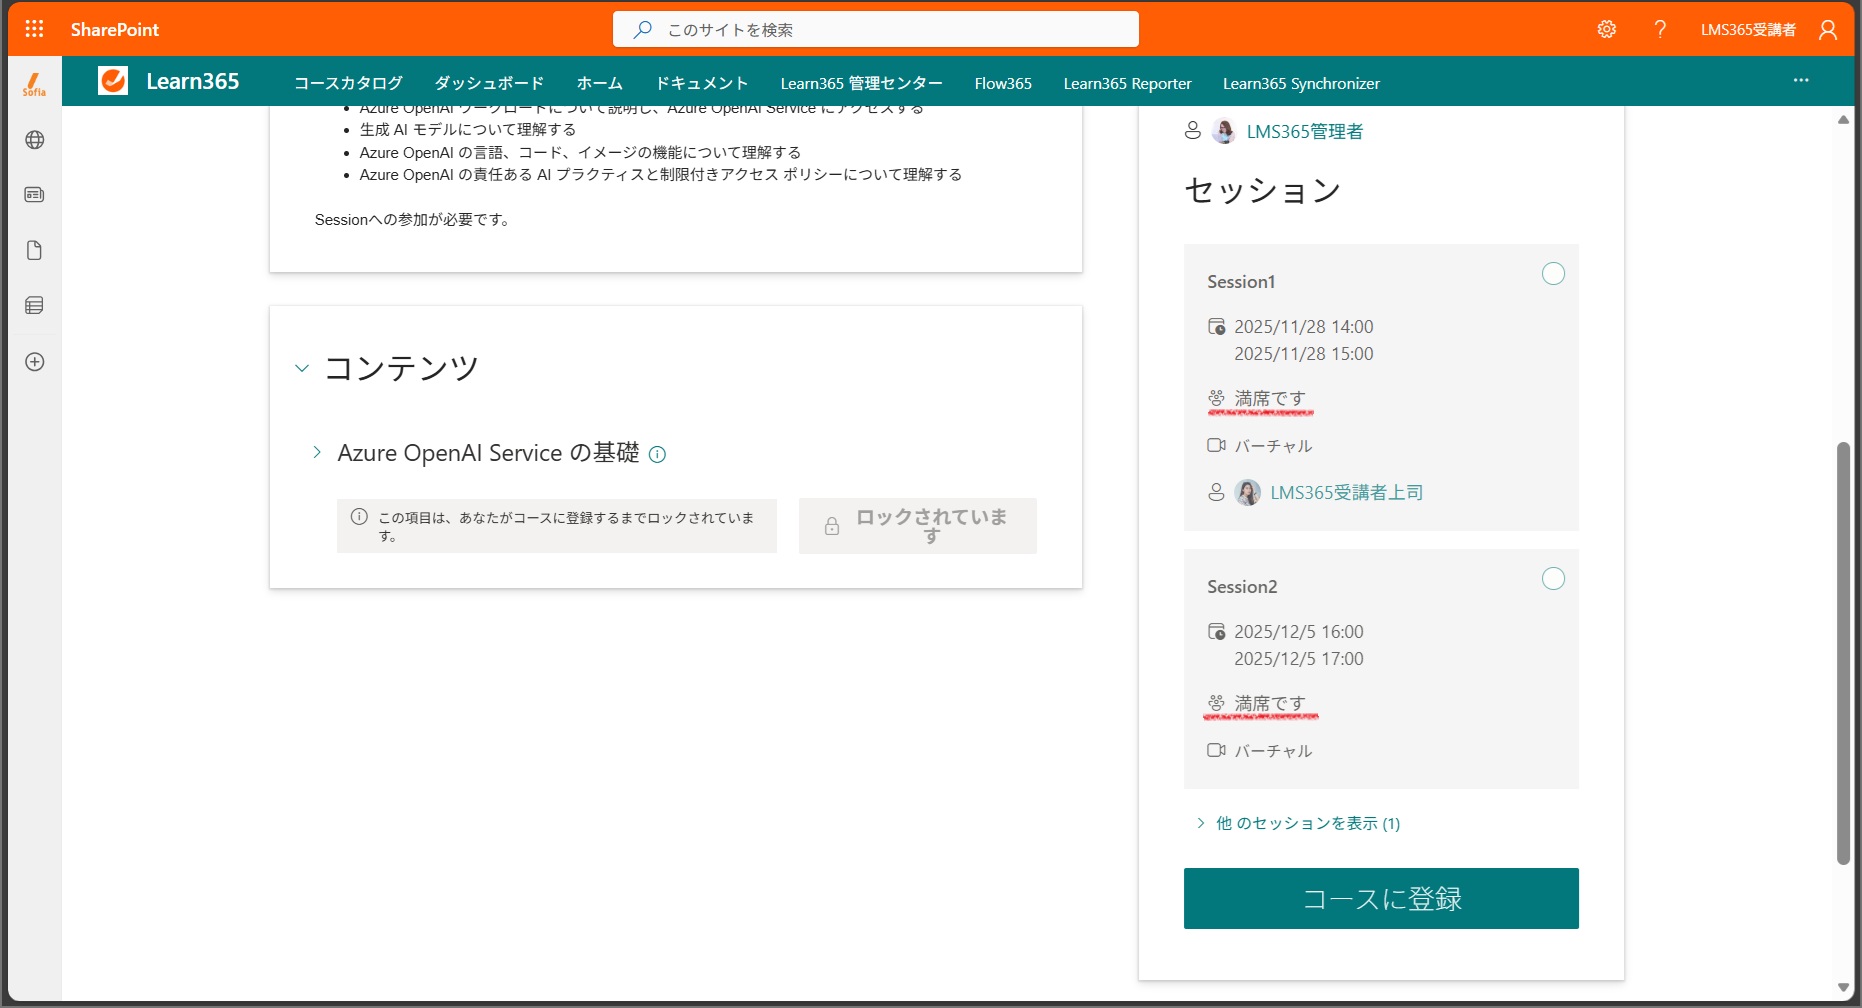
Task: Open Learn365 Reporter
Action: [x=1127, y=83]
